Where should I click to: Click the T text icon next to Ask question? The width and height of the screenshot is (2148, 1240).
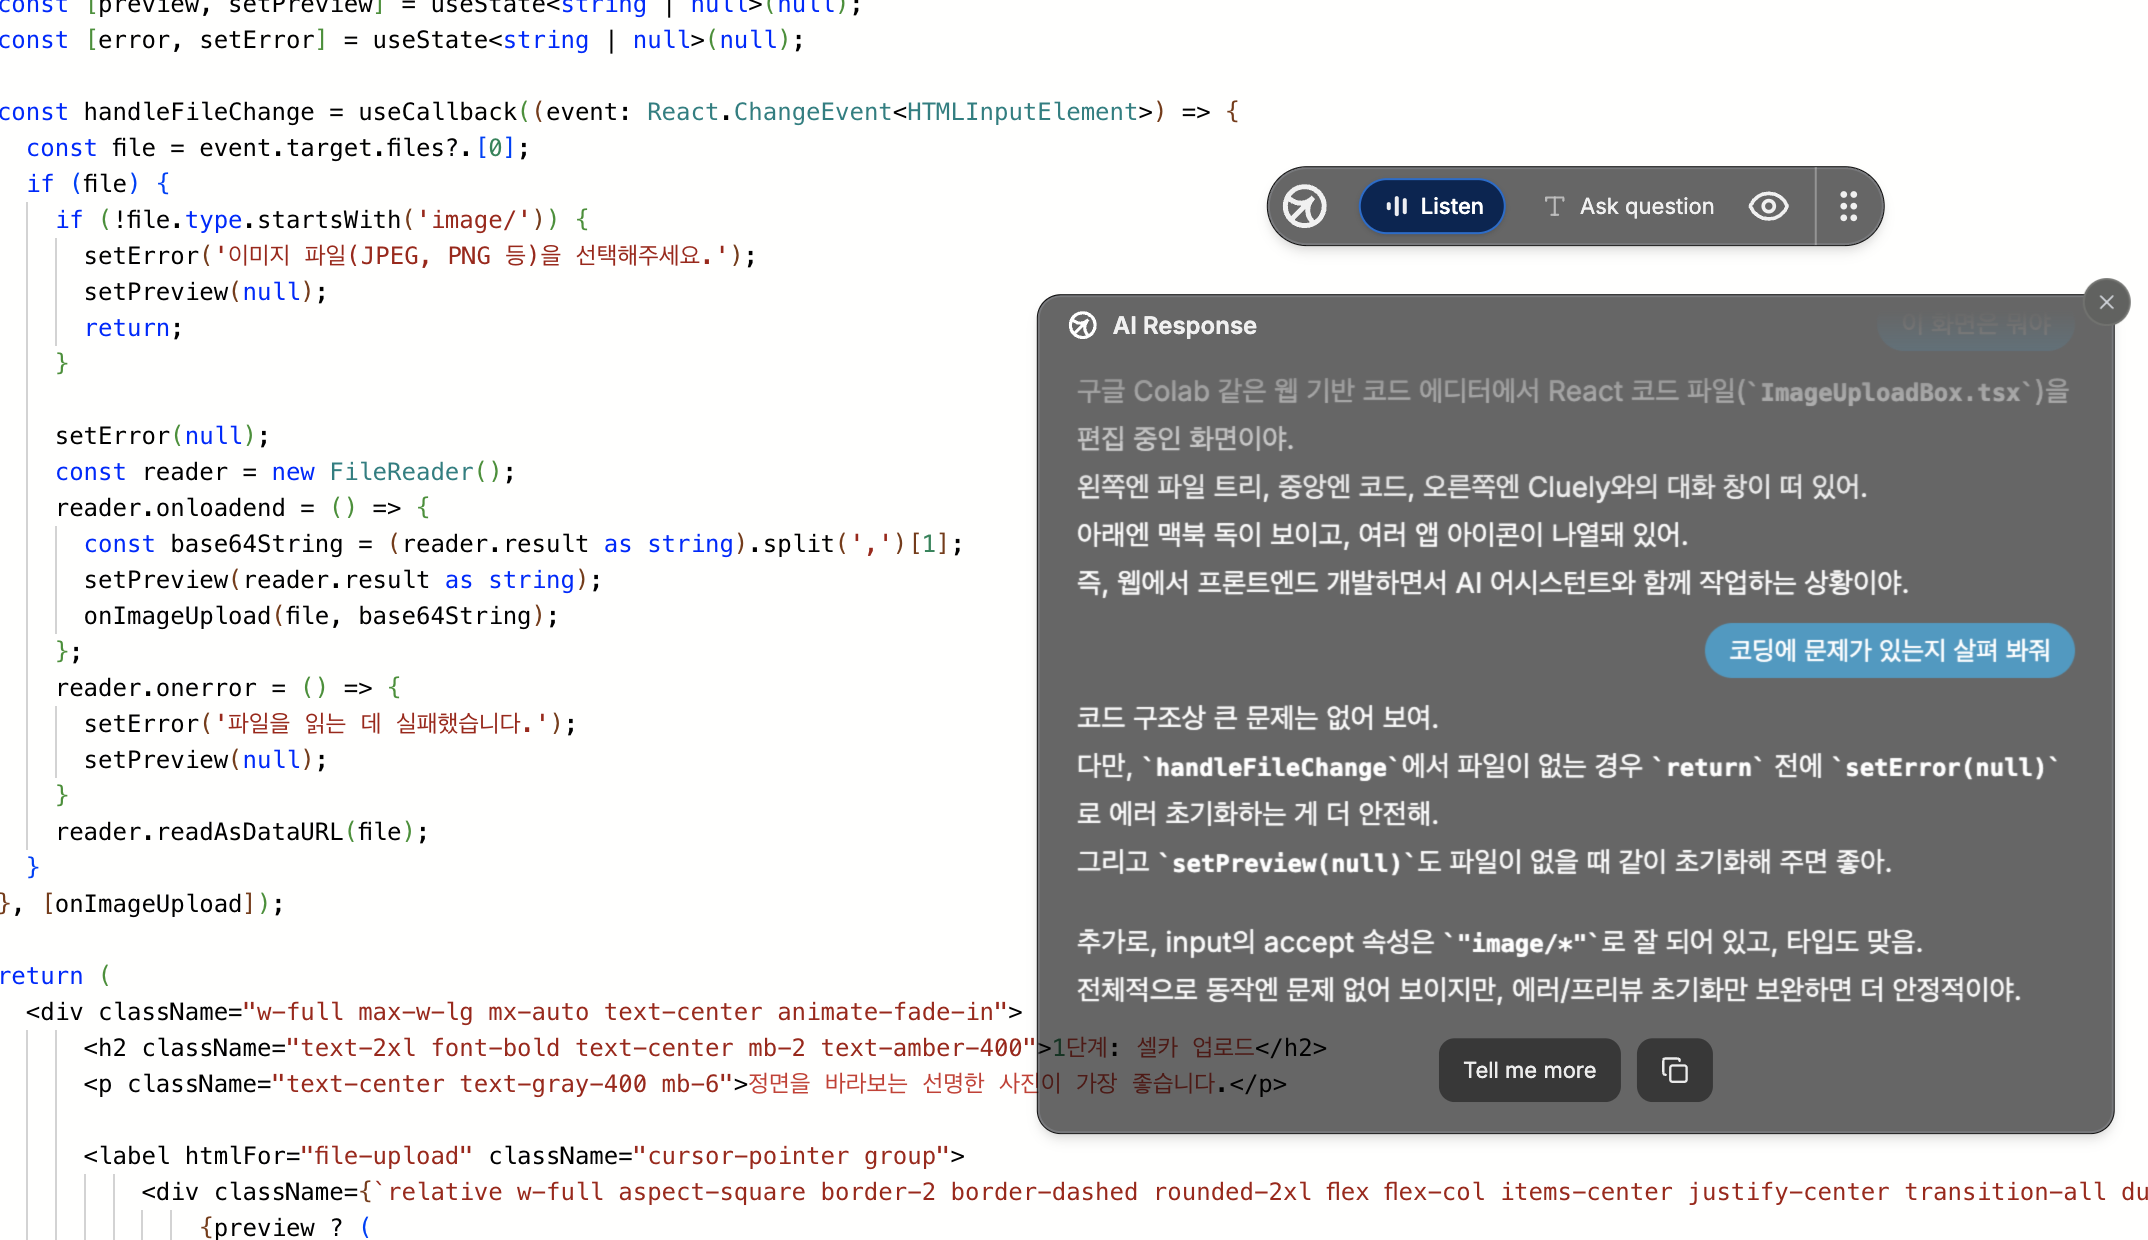tap(1554, 206)
